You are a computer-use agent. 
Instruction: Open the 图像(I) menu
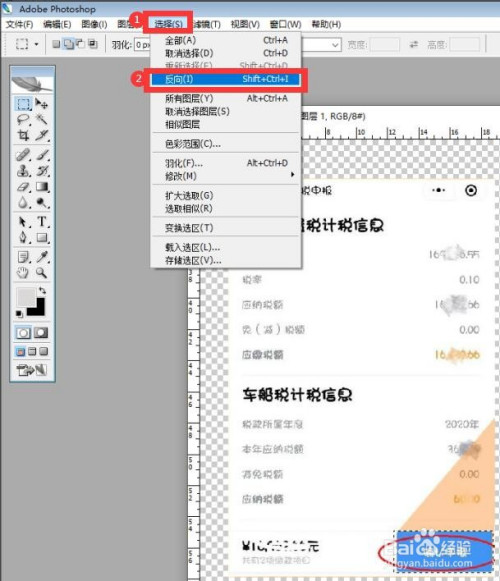tap(94, 24)
